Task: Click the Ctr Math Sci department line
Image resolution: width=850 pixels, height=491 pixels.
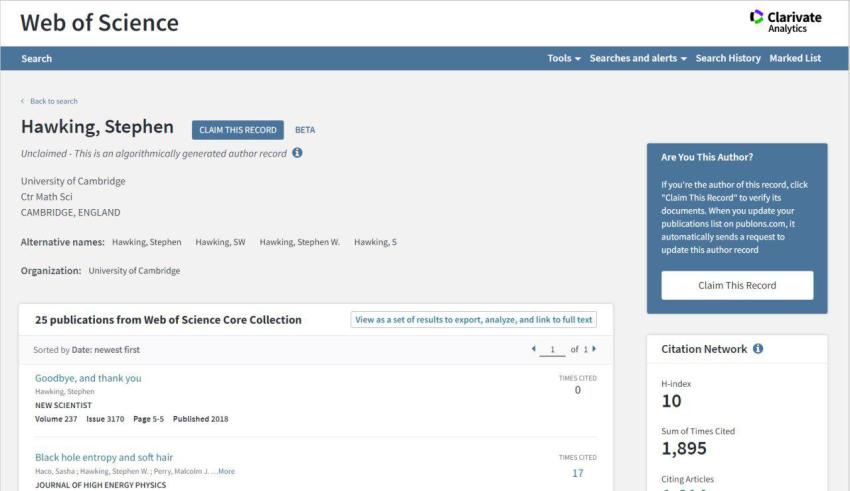Action: point(46,197)
